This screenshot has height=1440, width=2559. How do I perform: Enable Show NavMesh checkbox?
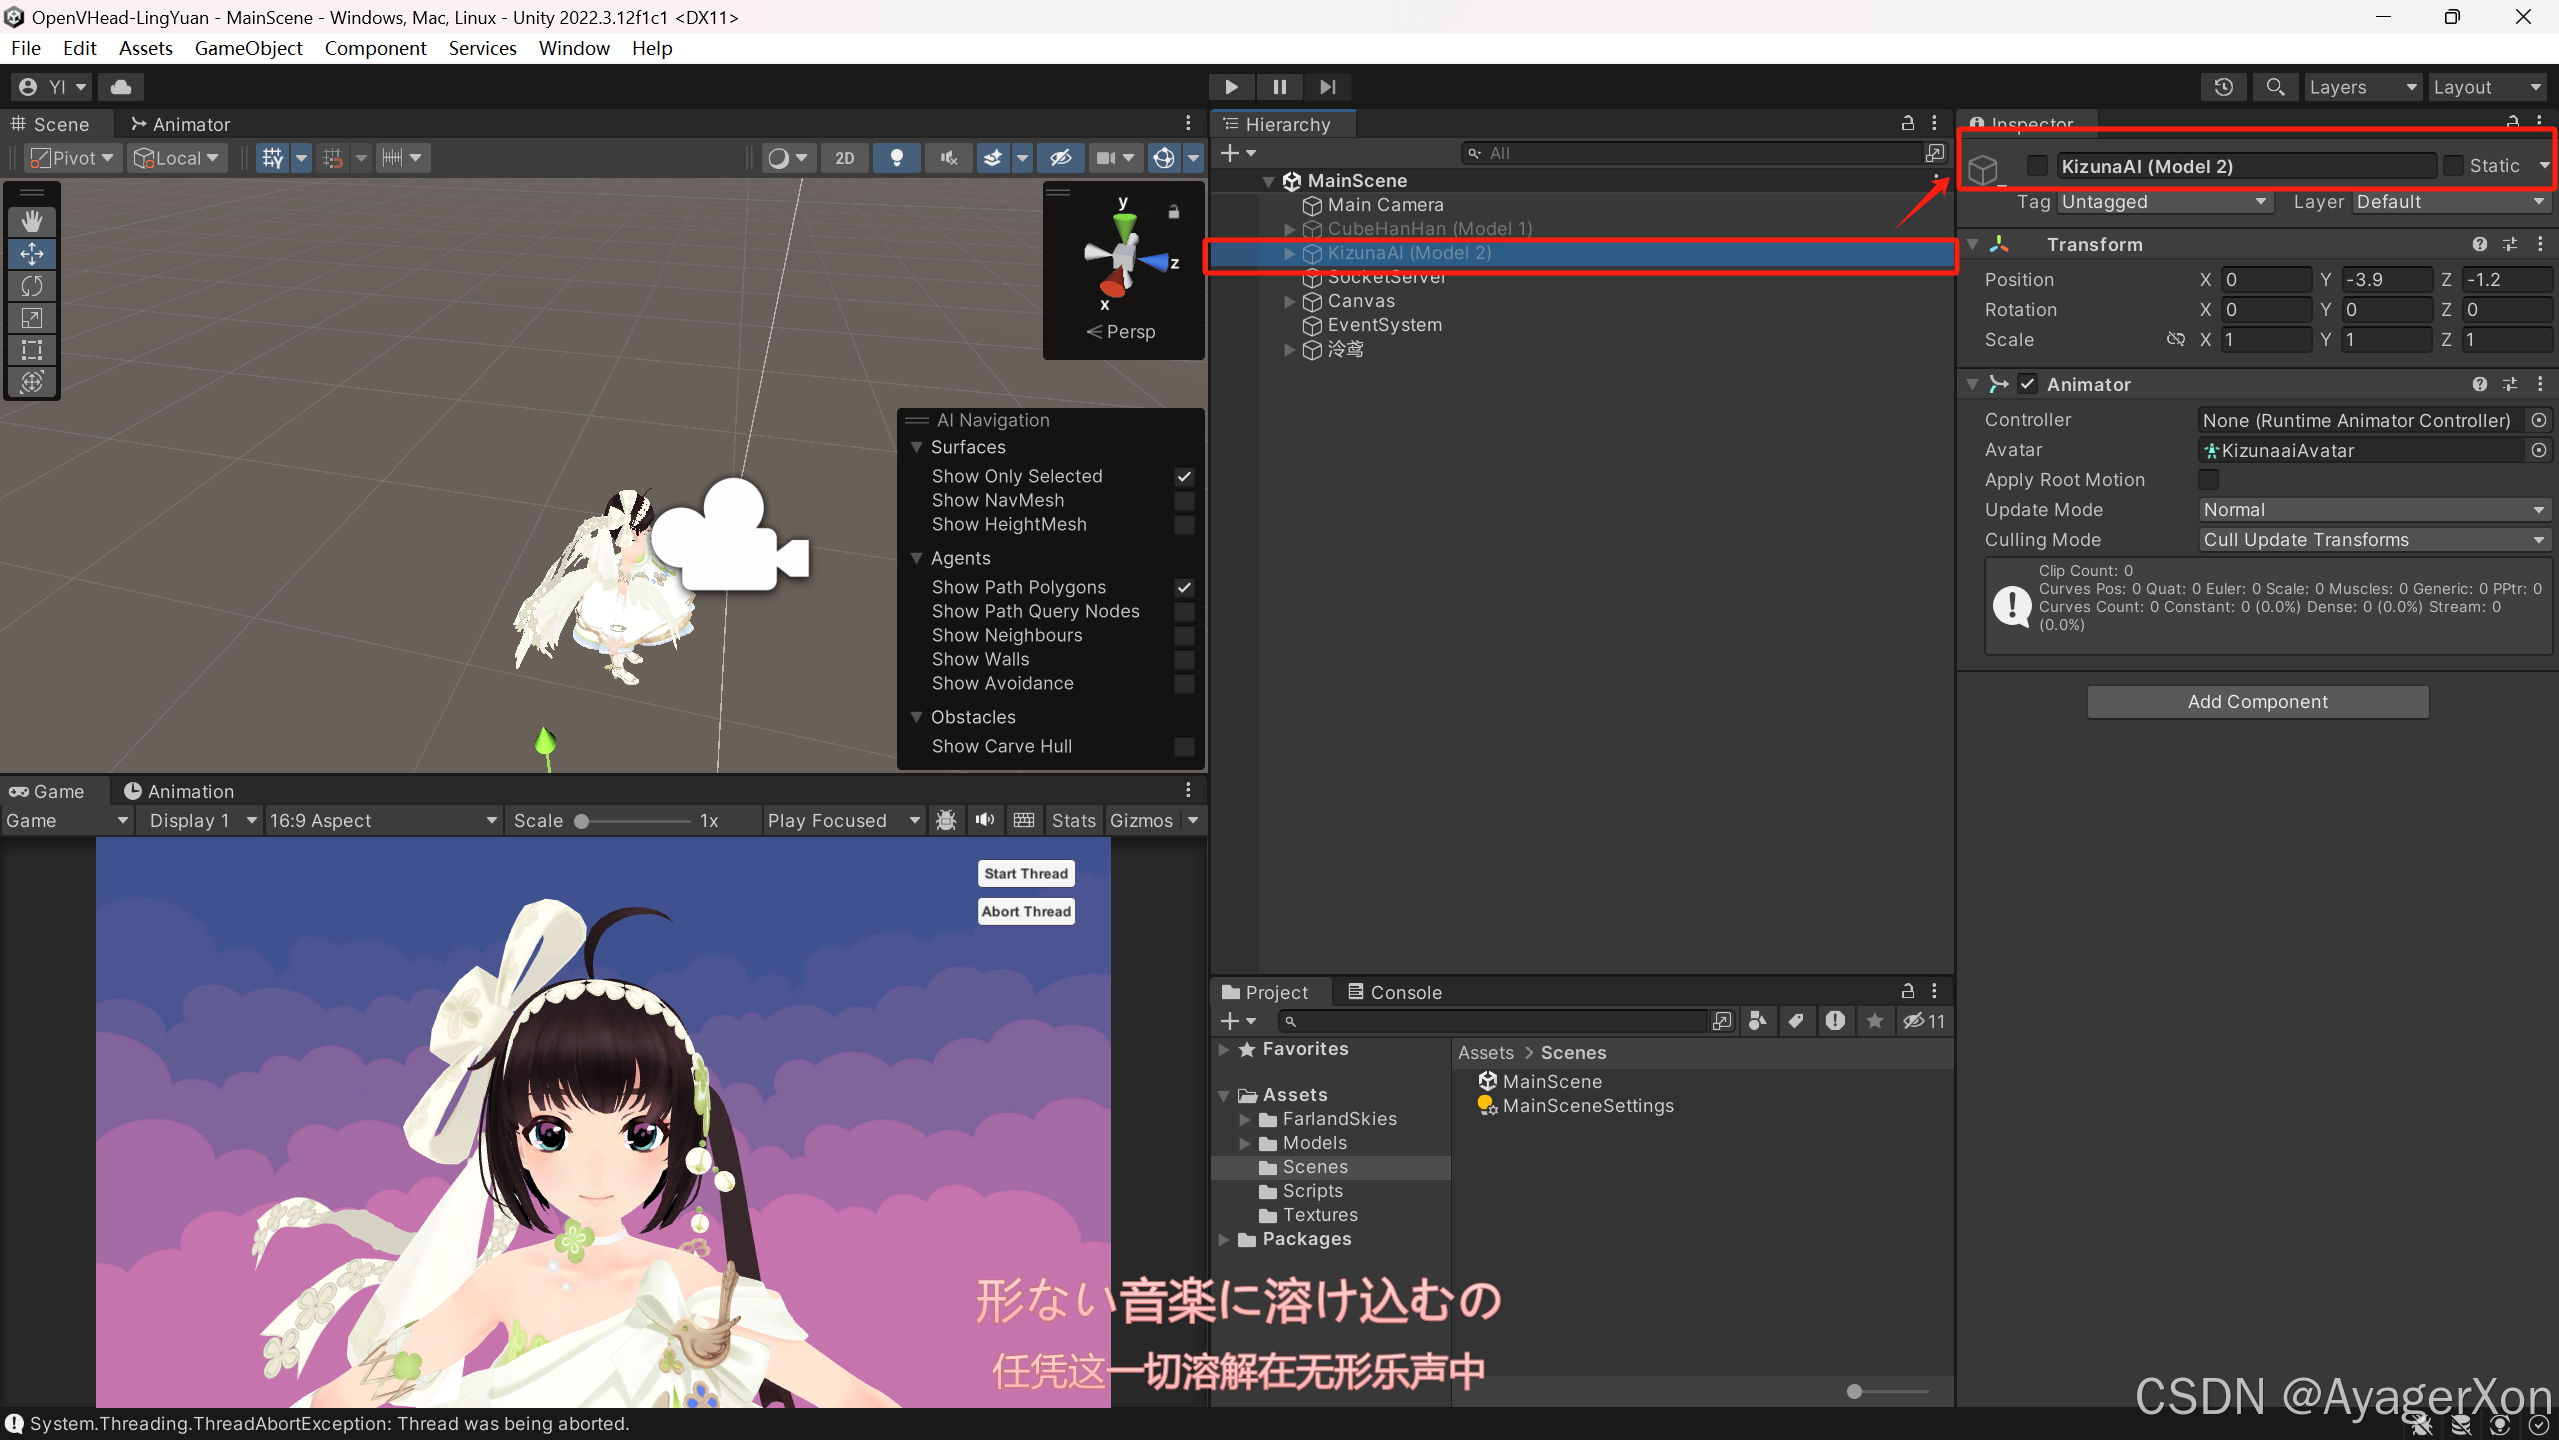pyautogui.click(x=1184, y=501)
